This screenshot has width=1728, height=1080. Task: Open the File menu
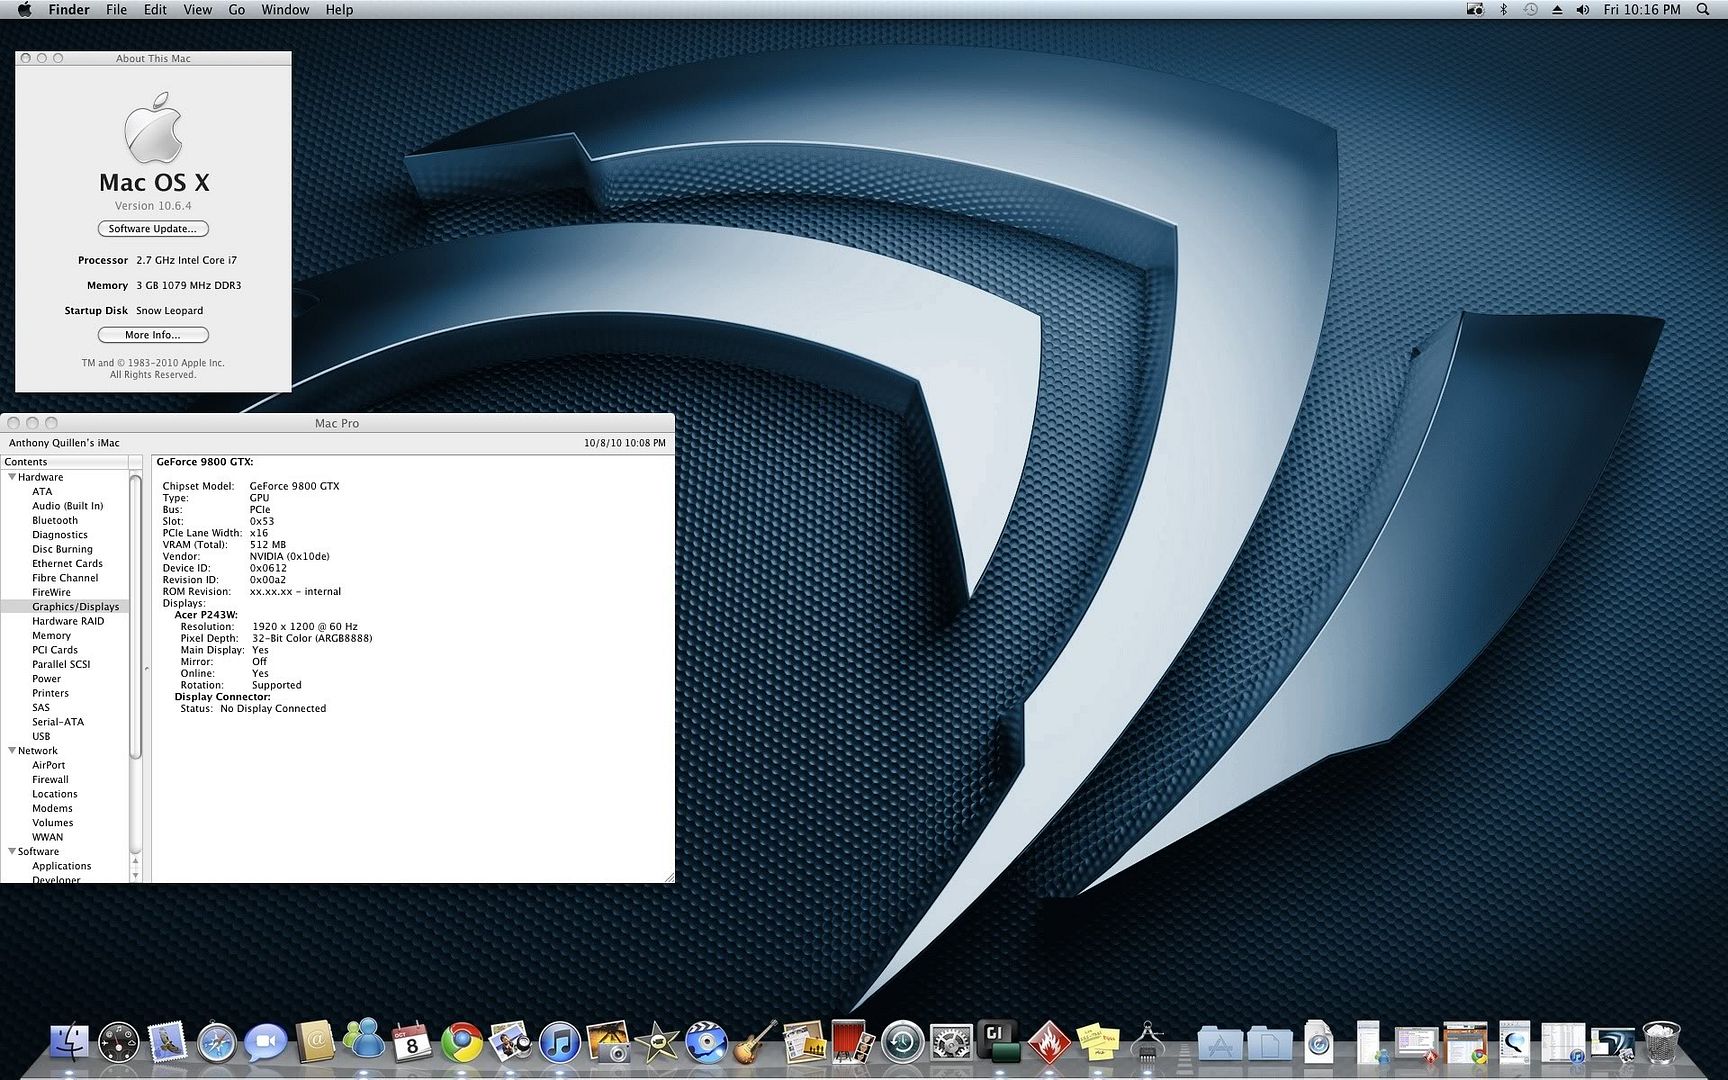(117, 9)
